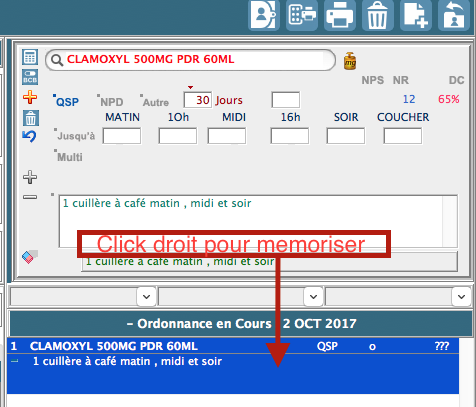
Task: Select the NPD option
Action: click(110, 101)
